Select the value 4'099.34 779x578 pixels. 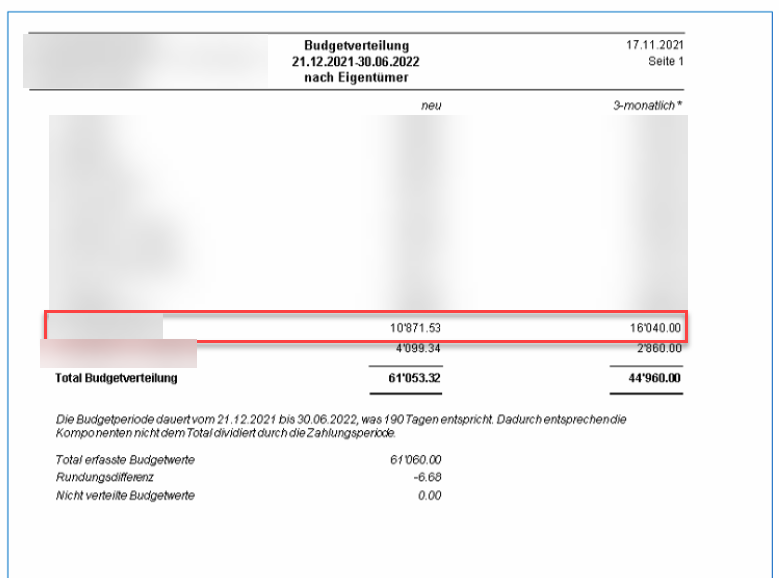(418, 348)
